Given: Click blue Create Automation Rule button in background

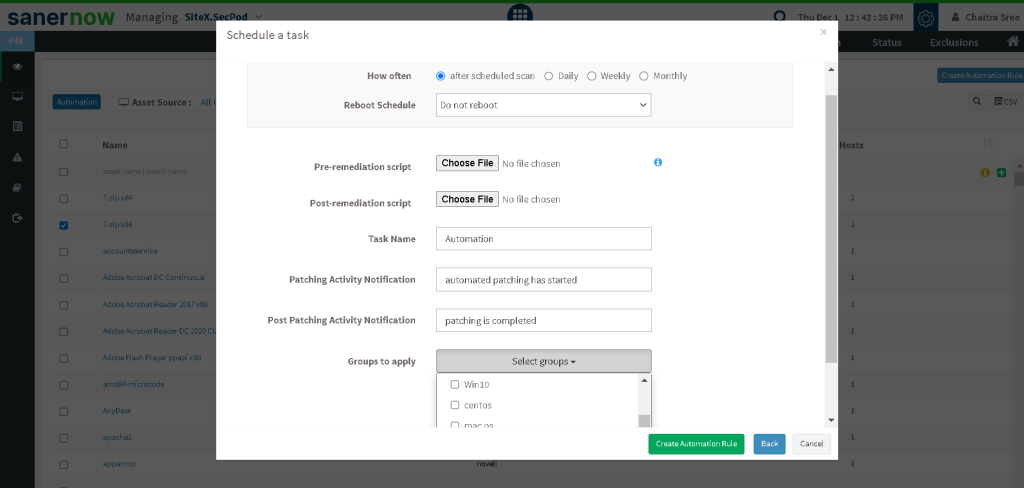Looking at the screenshot, I should tap(980, 75).
